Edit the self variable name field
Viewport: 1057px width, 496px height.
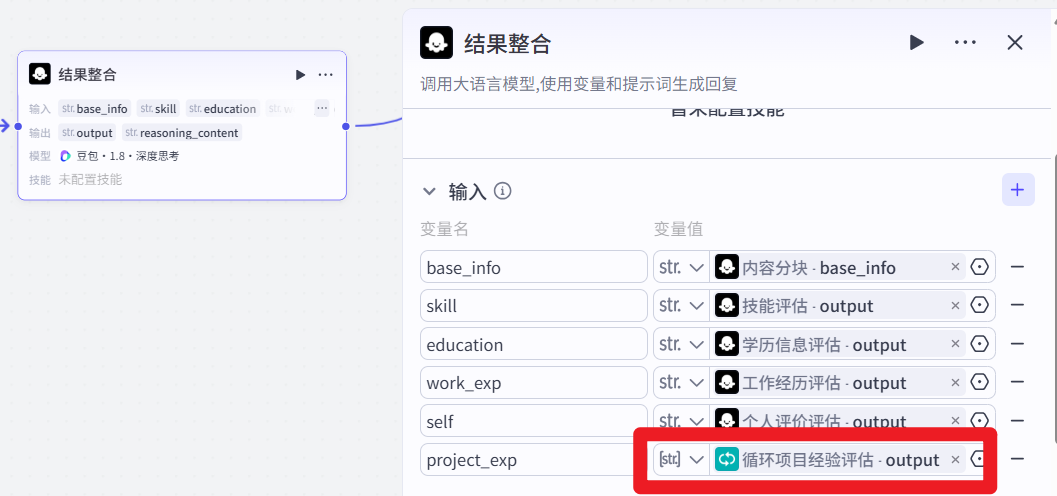(x=534, y=421)
